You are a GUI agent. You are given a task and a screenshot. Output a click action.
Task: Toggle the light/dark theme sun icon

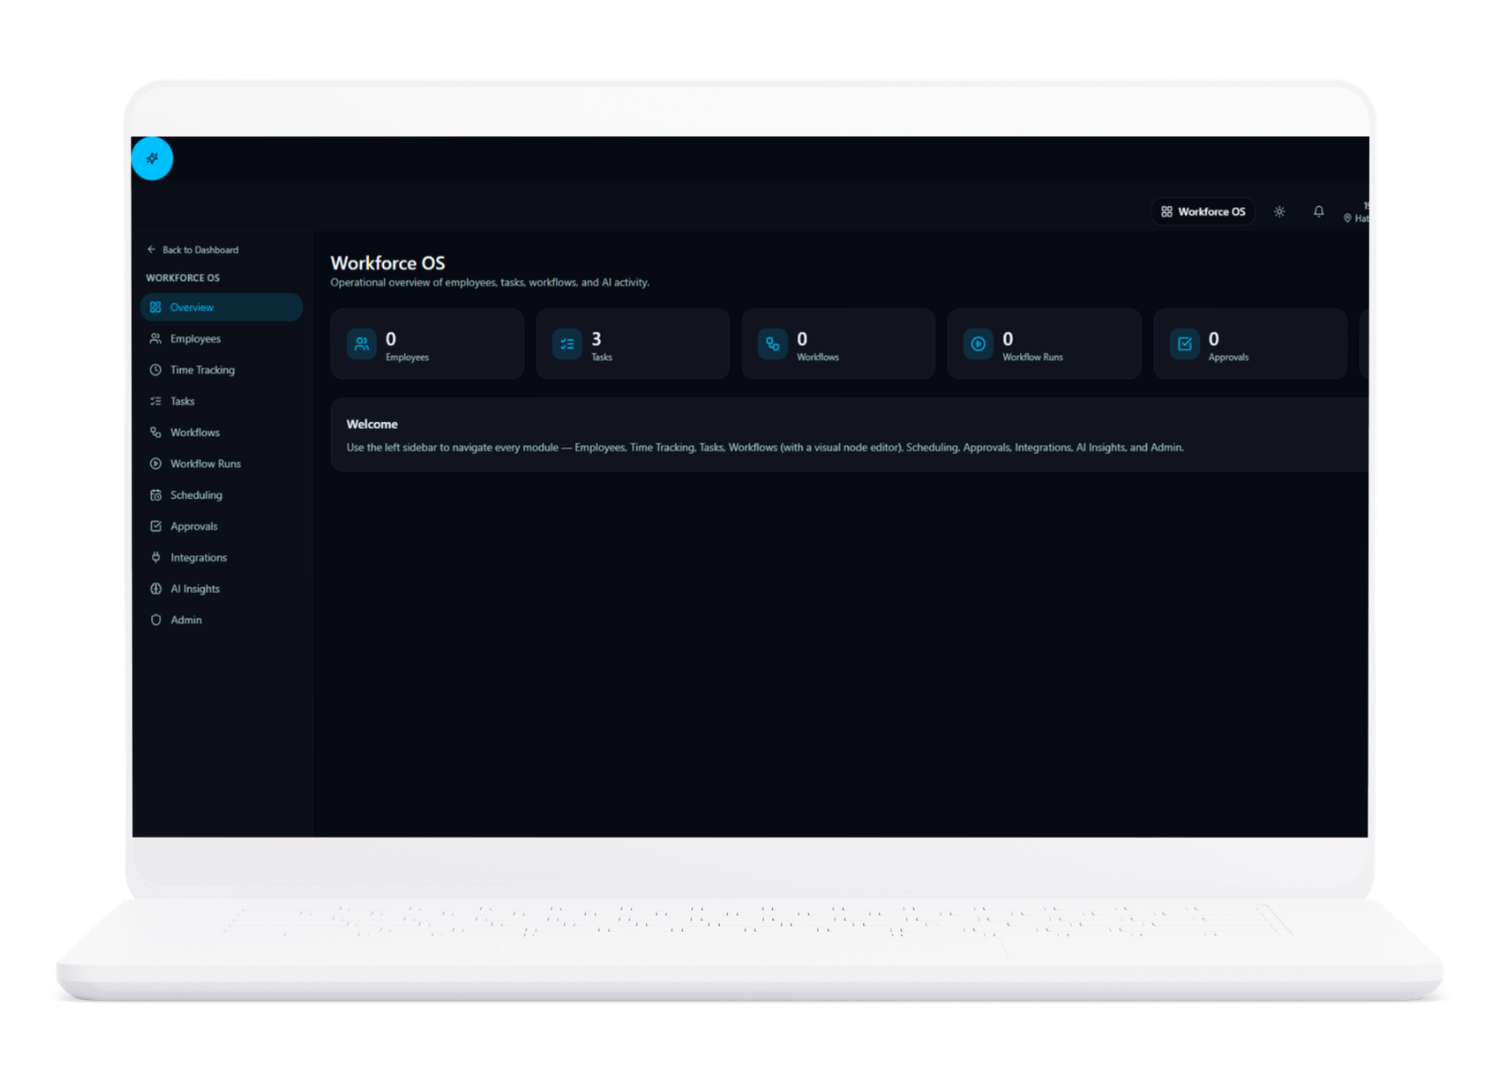pos(1279,212)
